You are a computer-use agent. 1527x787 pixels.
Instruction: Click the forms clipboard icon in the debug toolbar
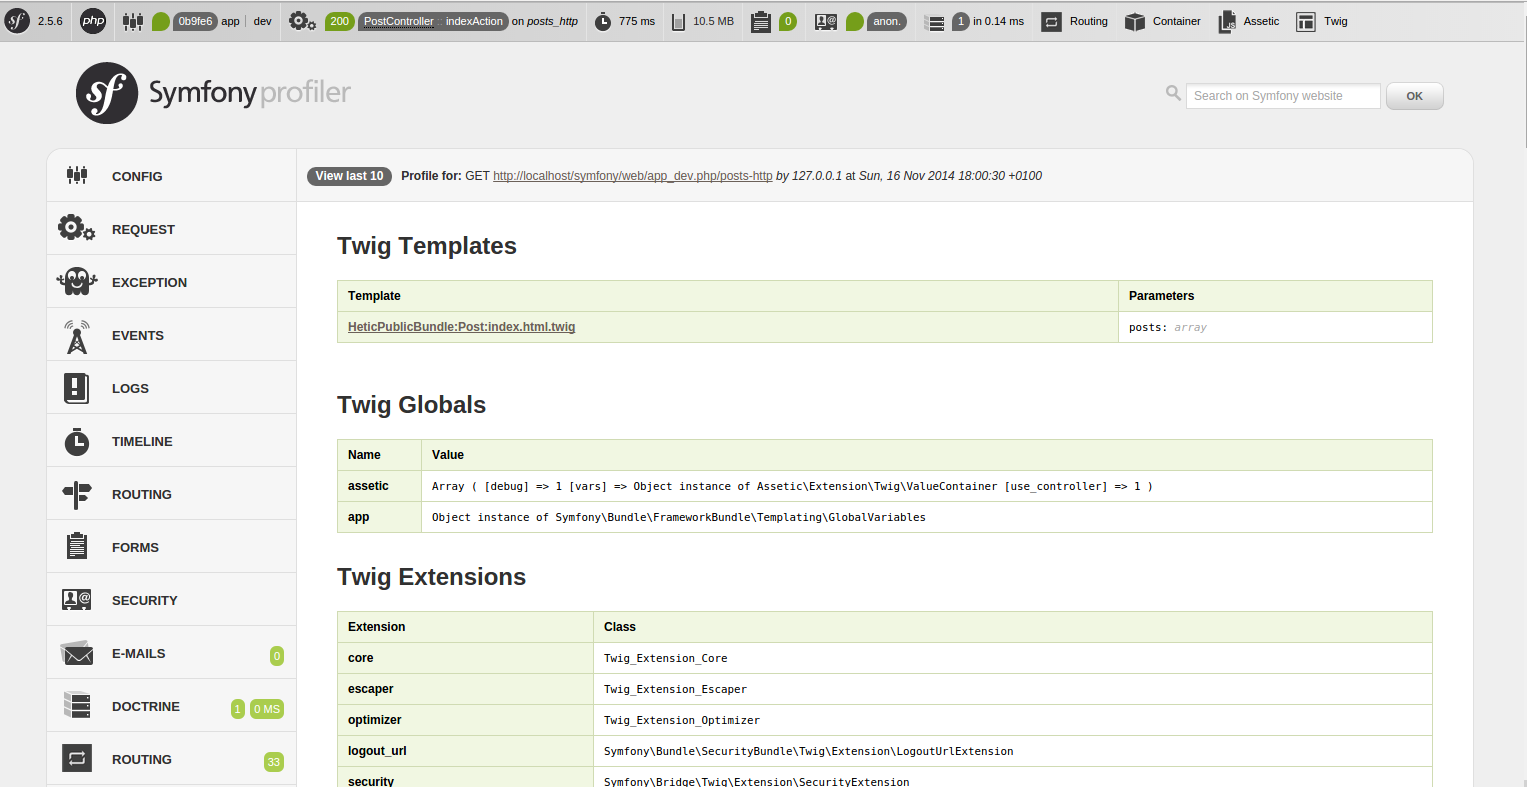tap(760, 21)
